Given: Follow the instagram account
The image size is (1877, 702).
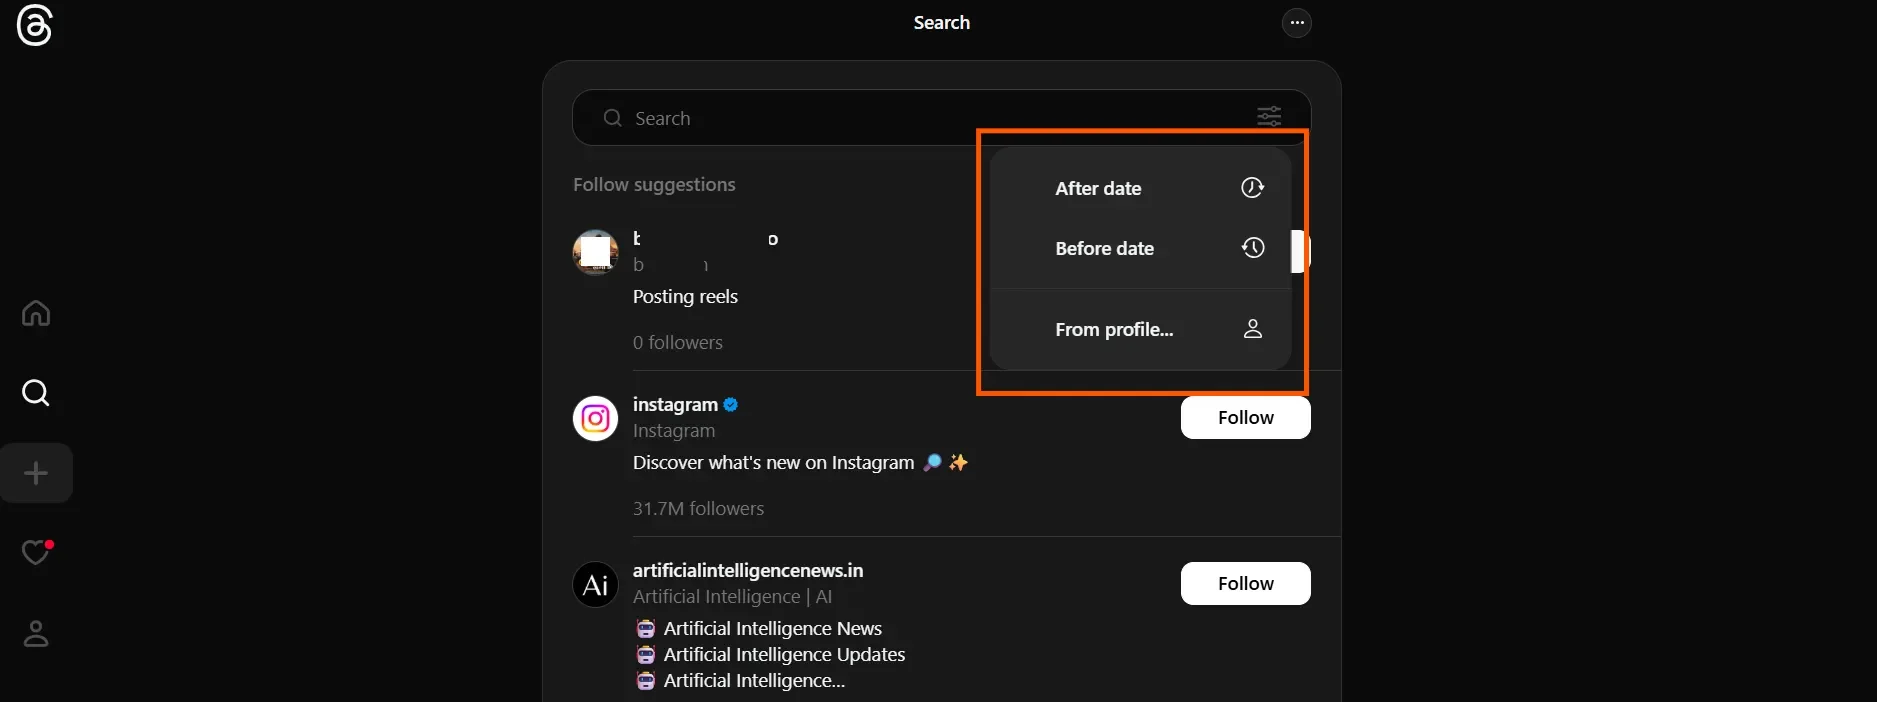Looking at the screenshot, I should (1245, 418).
